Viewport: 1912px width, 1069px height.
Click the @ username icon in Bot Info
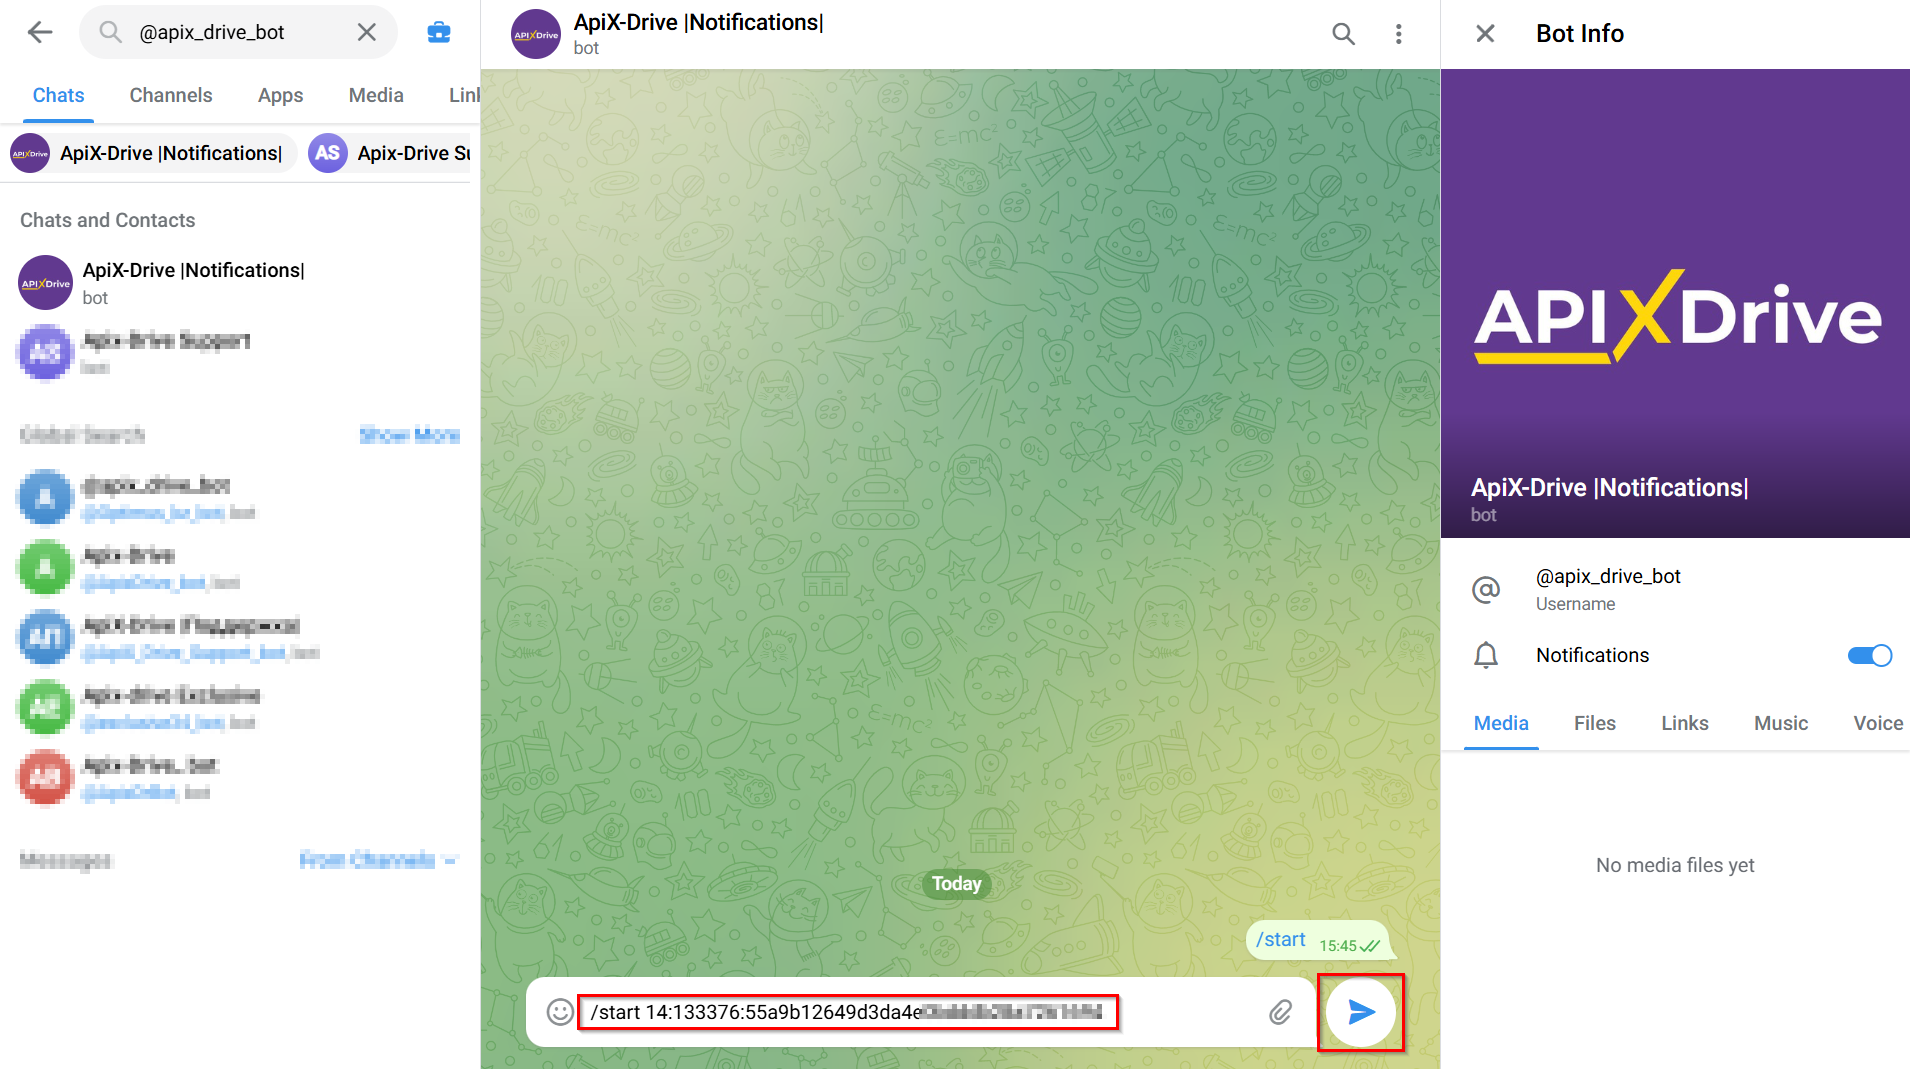click(x=1486, y=589)
